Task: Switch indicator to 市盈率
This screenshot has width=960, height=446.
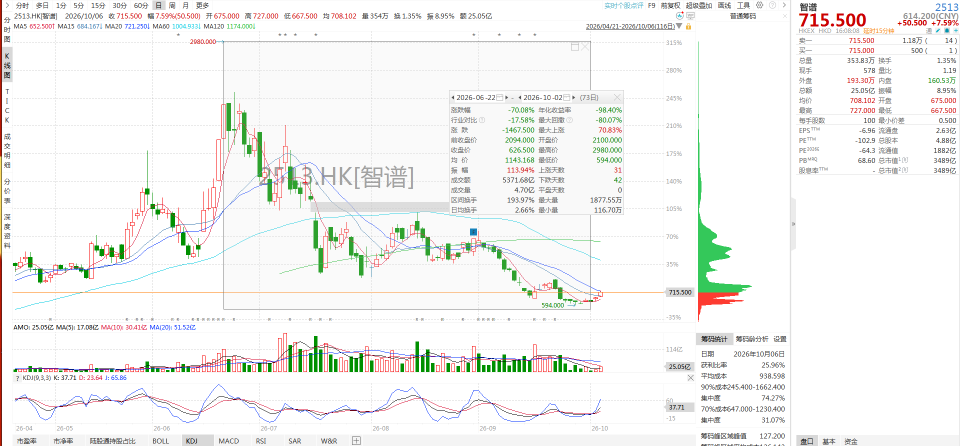Action: pyautogui.click(x=27, y=440)
